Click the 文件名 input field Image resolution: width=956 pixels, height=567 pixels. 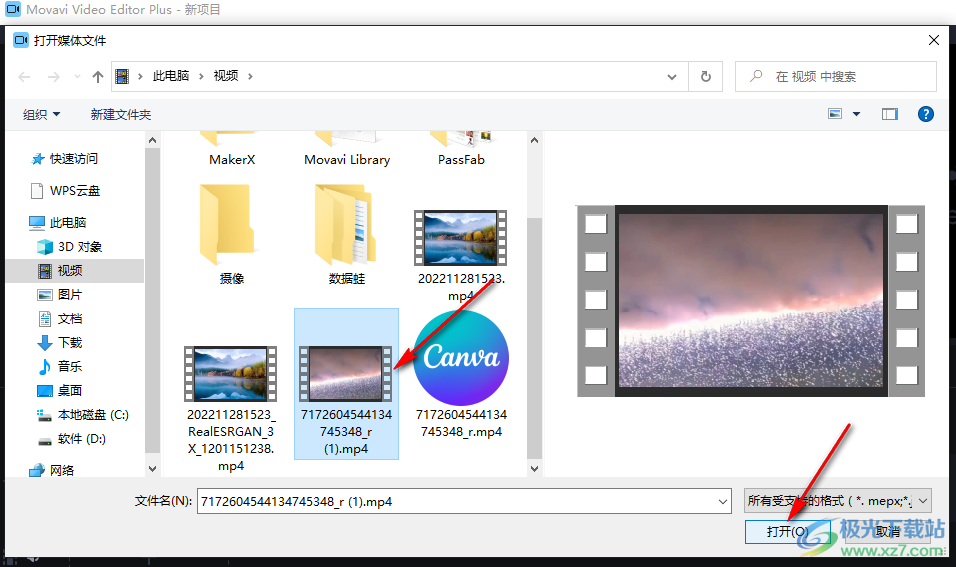(x=464, y=502)
